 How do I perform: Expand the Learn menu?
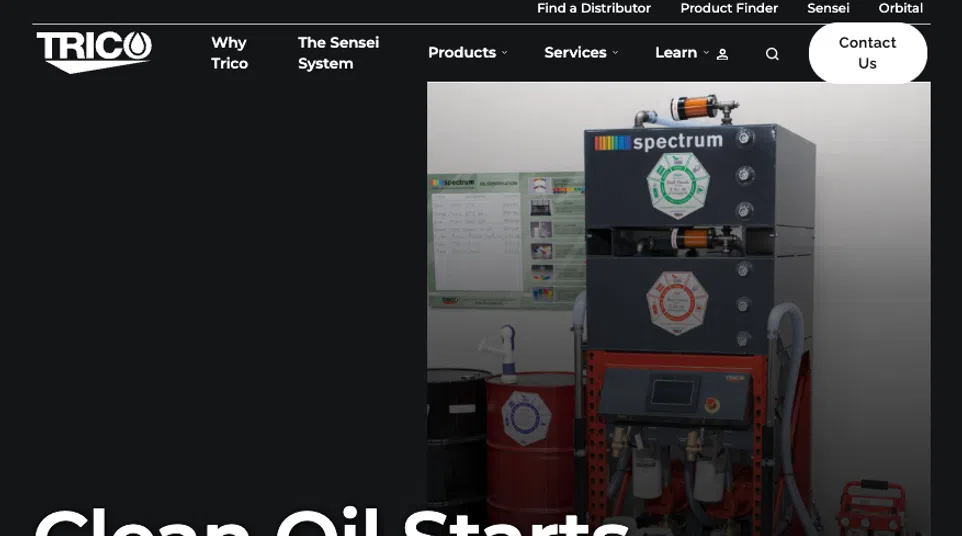[x=682, y=53]
